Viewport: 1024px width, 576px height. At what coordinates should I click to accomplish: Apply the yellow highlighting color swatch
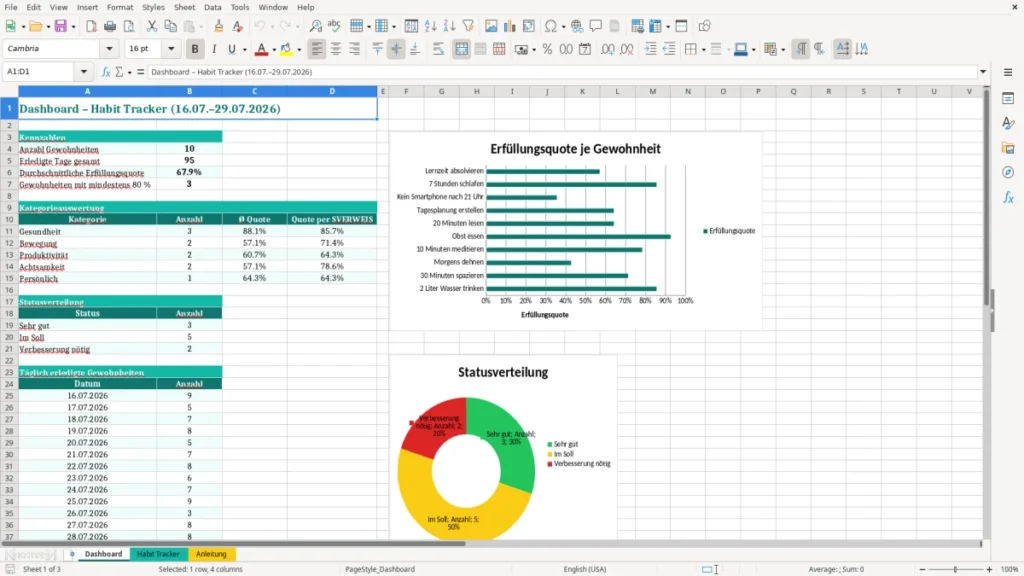pos(286,49)
